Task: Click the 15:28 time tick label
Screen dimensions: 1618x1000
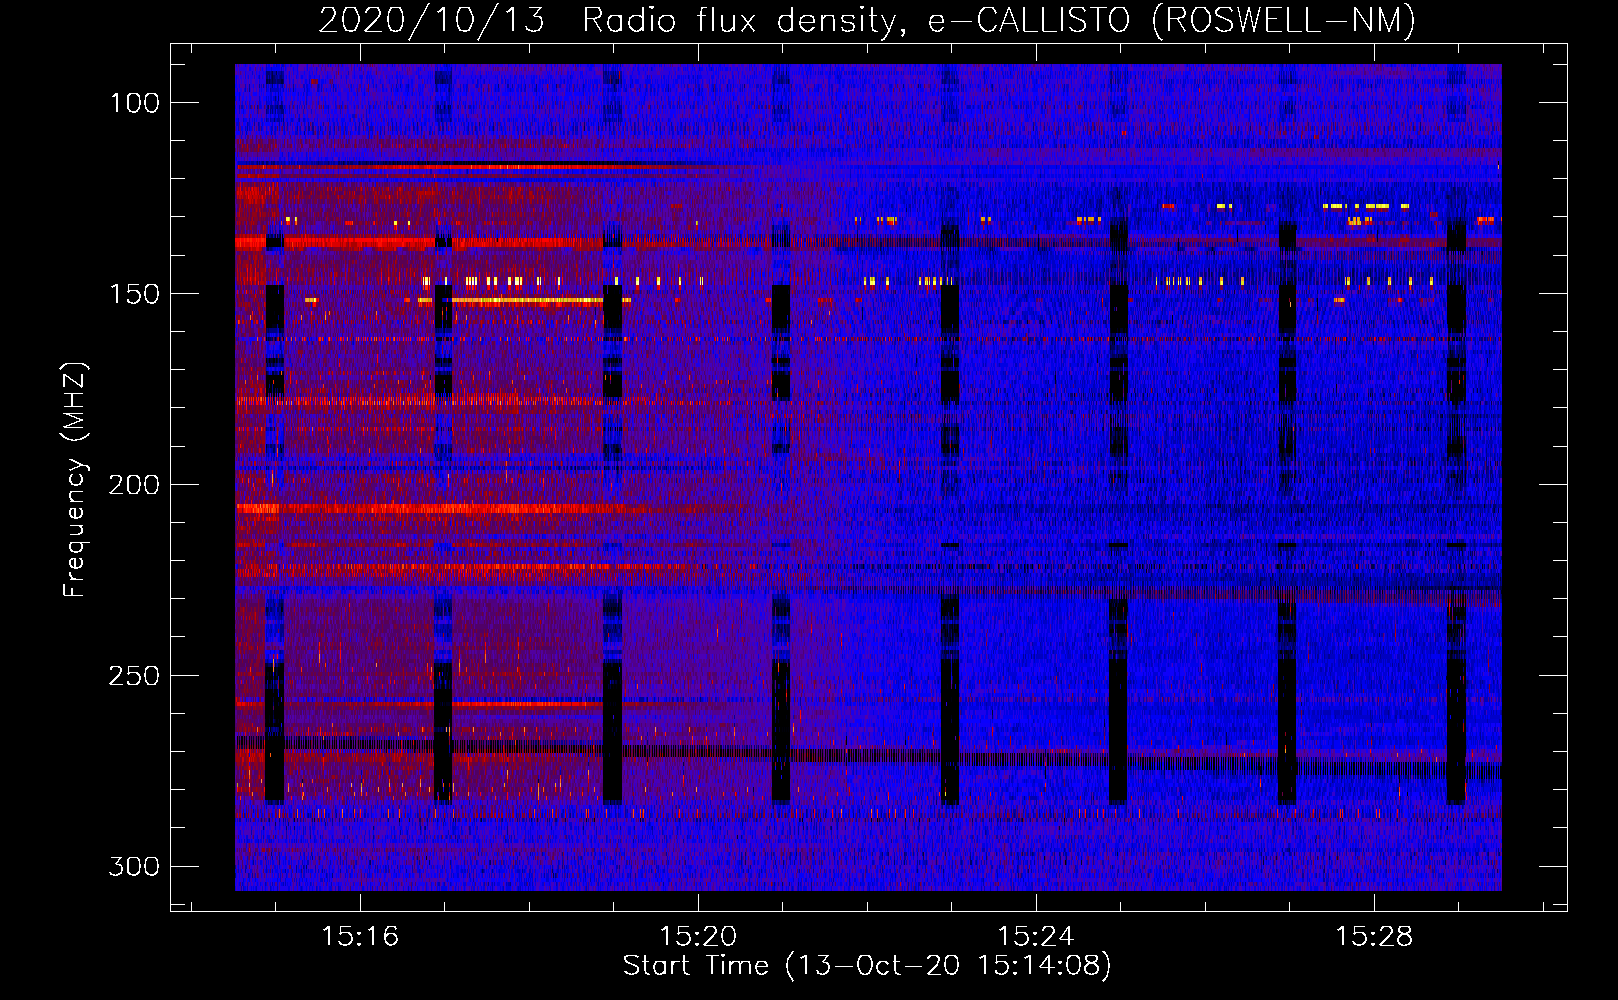Action: click(1374, 937)
